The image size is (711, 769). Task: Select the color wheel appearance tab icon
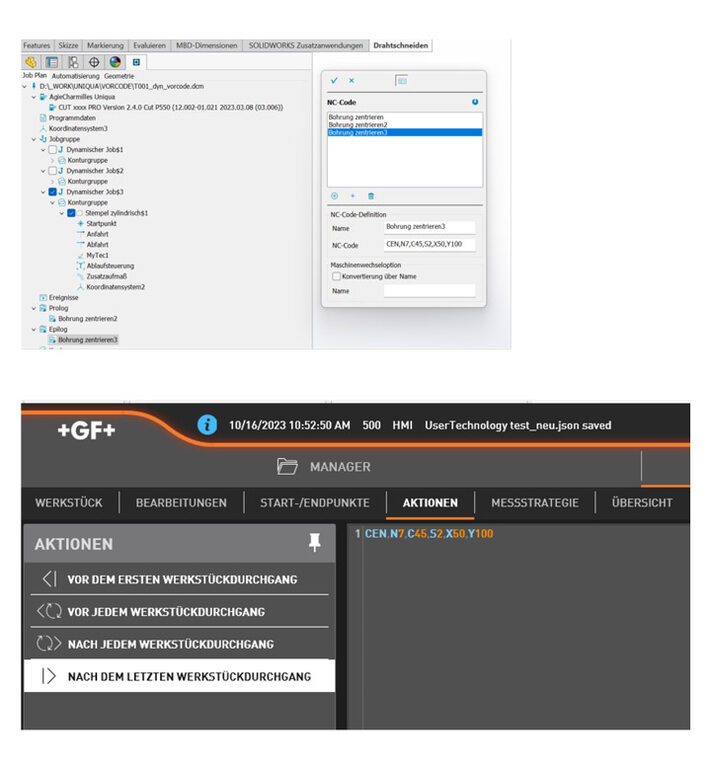coord(114,61)
